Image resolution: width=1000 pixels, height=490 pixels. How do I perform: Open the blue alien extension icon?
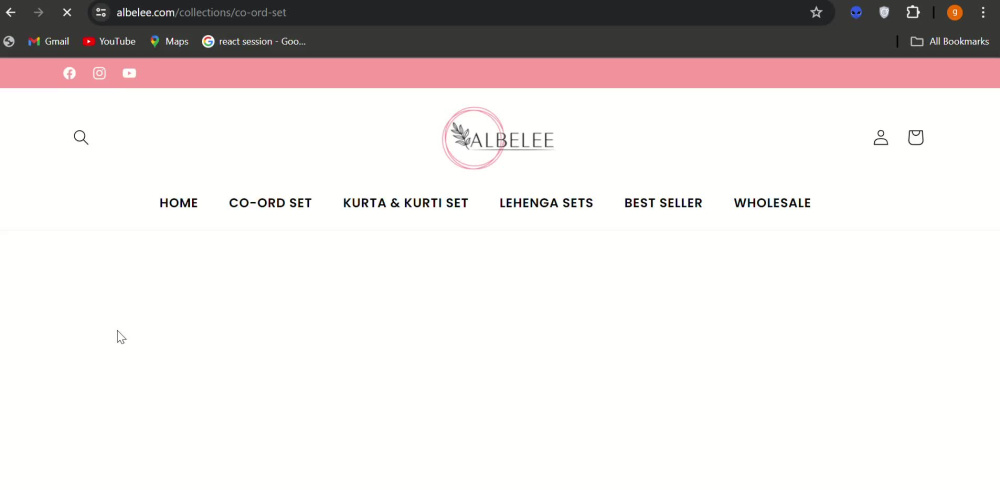pos(856,12)
